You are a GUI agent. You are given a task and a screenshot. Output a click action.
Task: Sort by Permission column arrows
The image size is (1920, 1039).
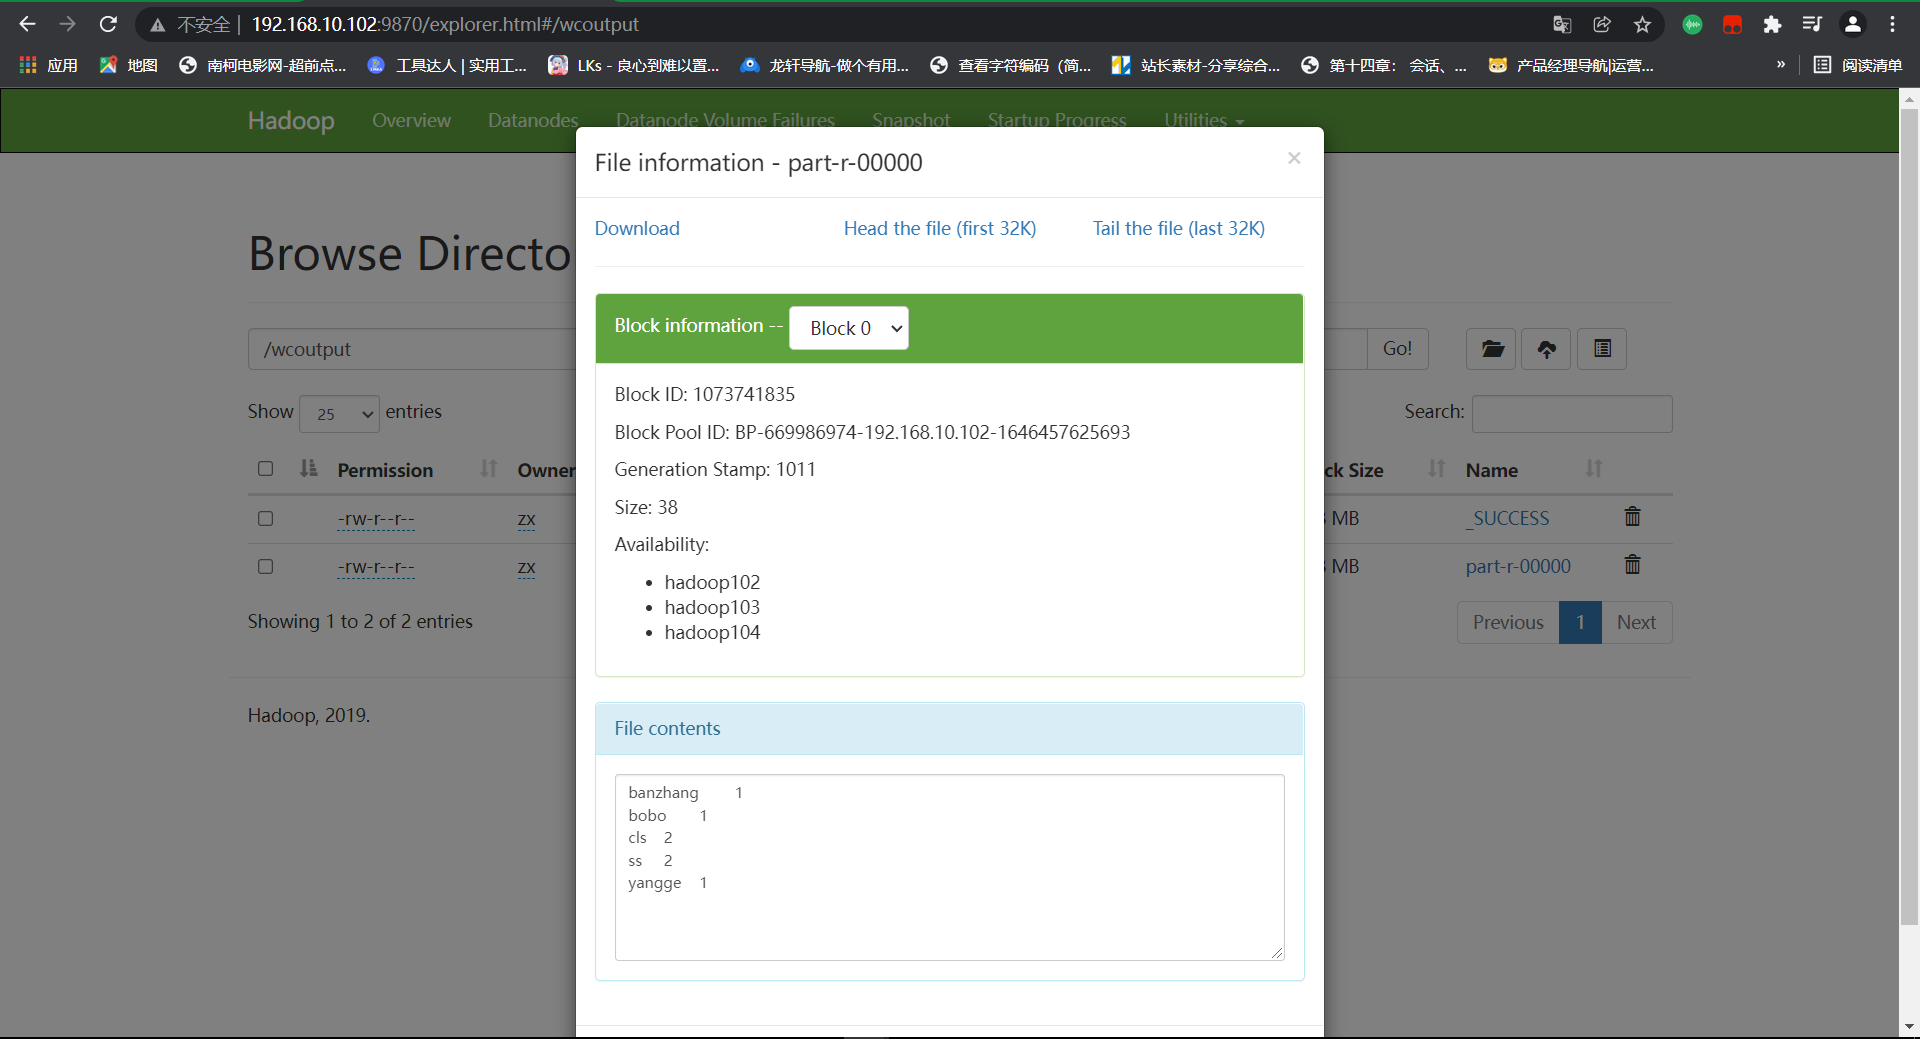click(x=489, y=469)
